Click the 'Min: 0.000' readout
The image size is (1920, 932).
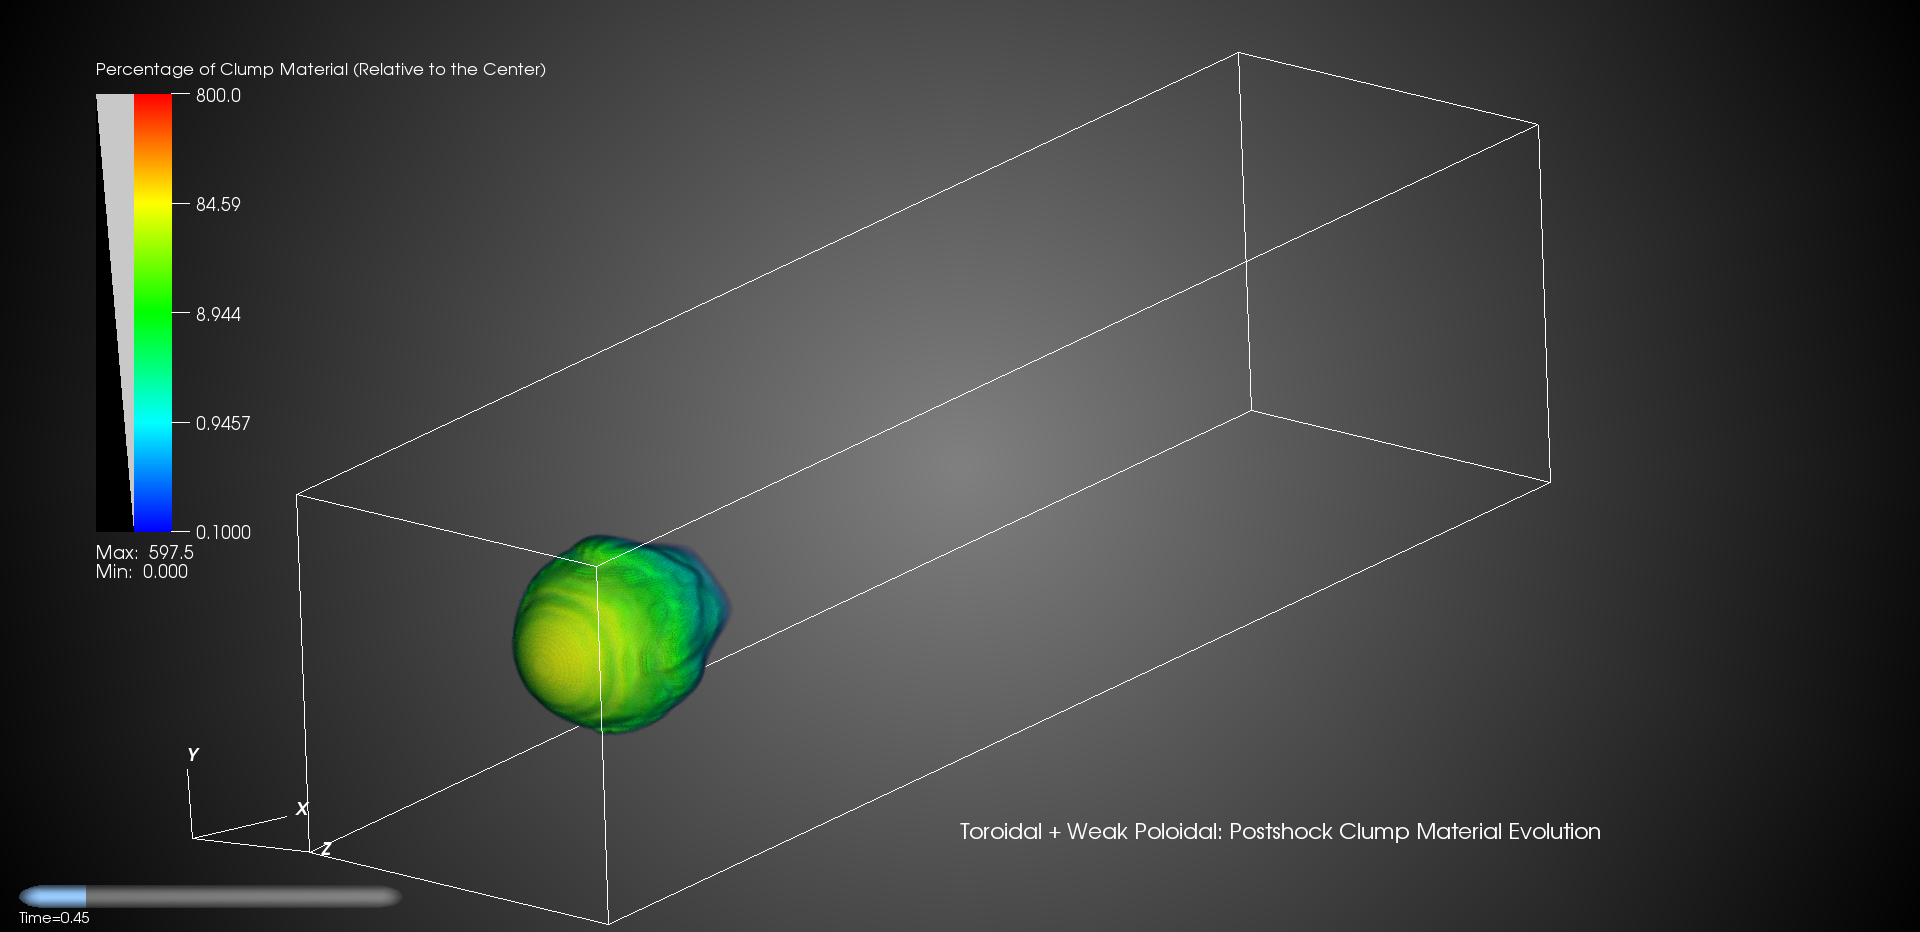[x=142, y=571]
